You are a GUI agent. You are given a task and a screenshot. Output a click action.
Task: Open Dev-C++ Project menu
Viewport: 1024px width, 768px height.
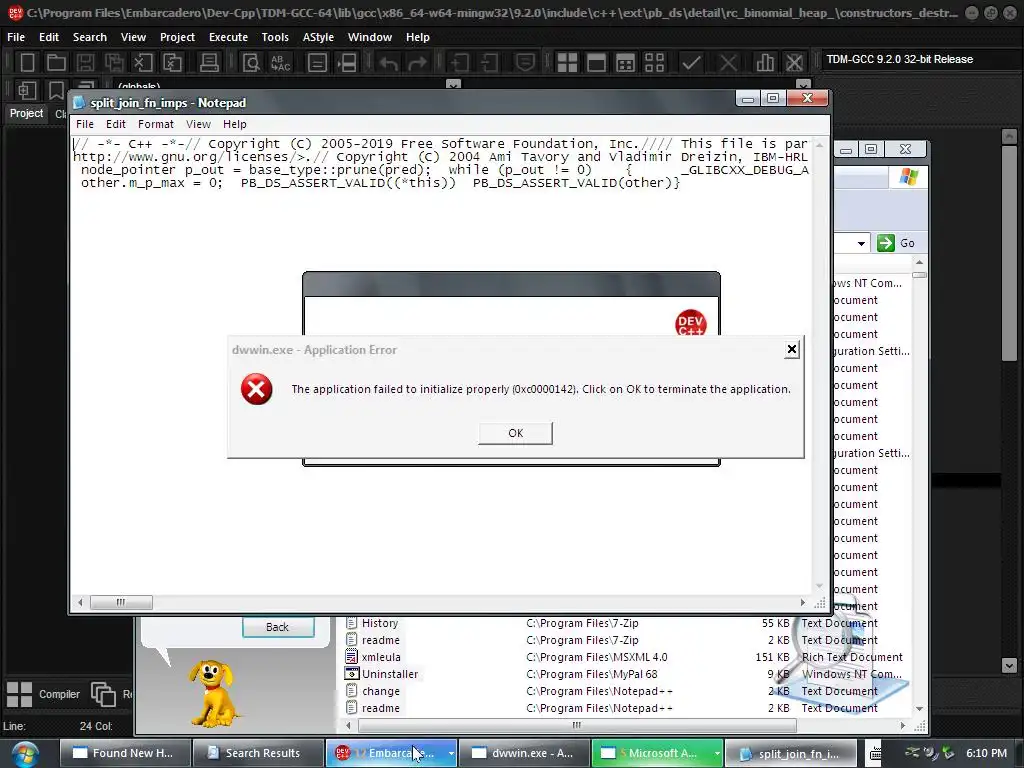(x=177, y=37)
